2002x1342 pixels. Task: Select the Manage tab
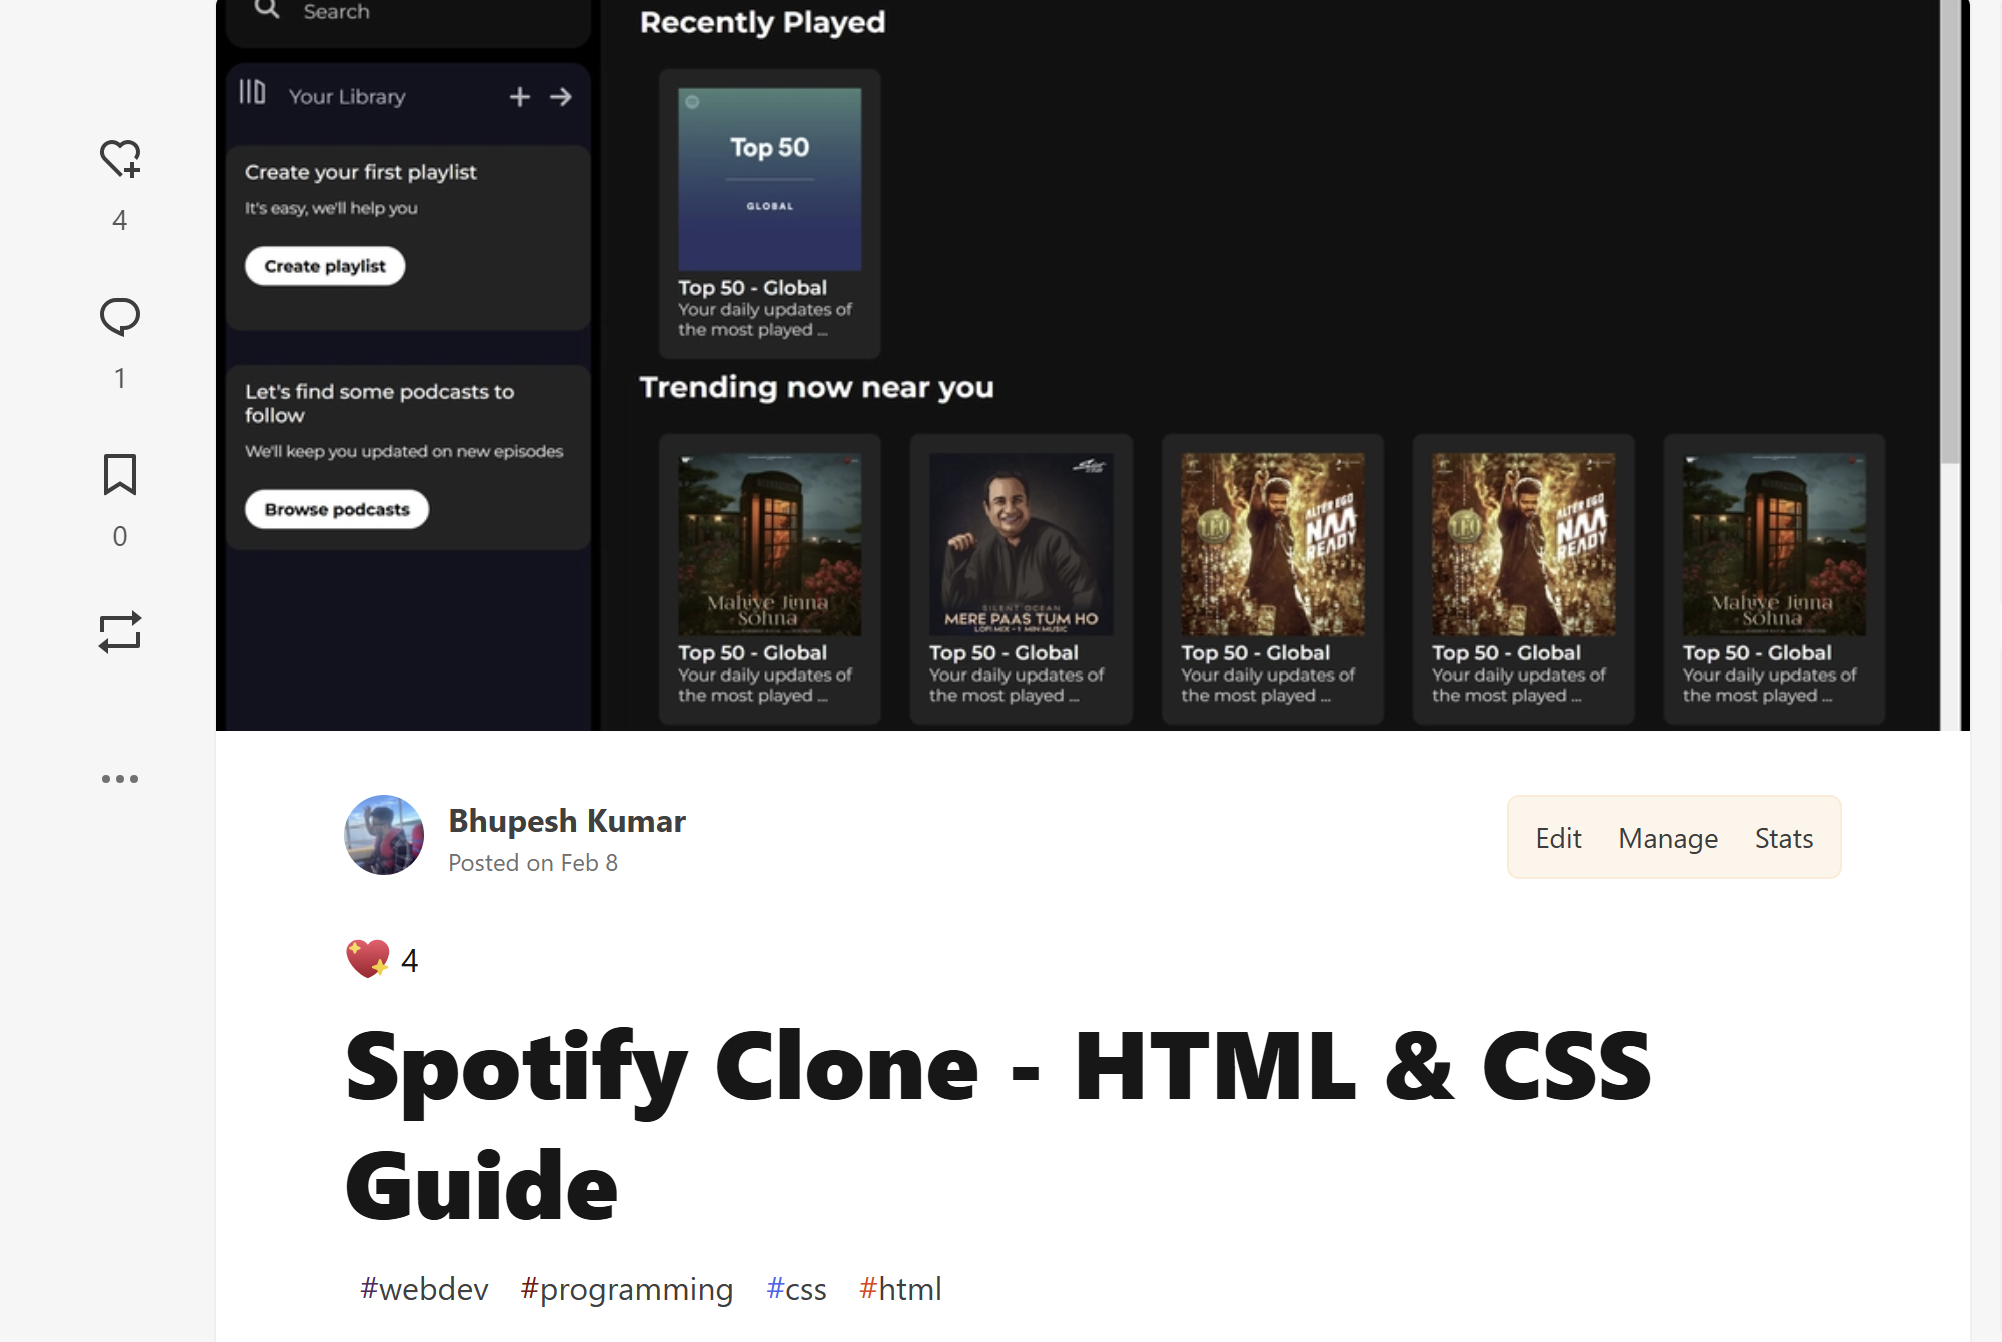(1667, 838)
